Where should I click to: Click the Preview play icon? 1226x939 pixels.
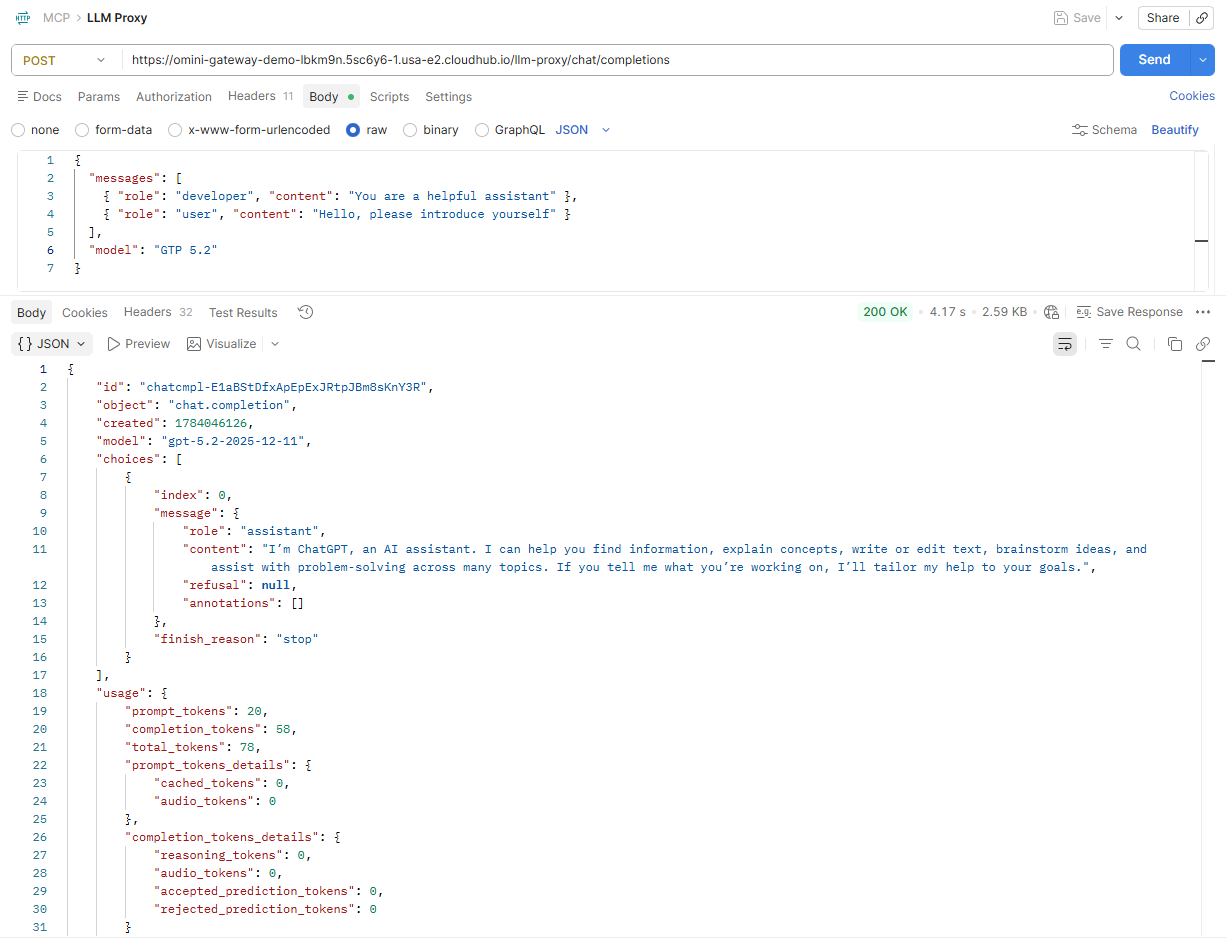pos(113,344)
